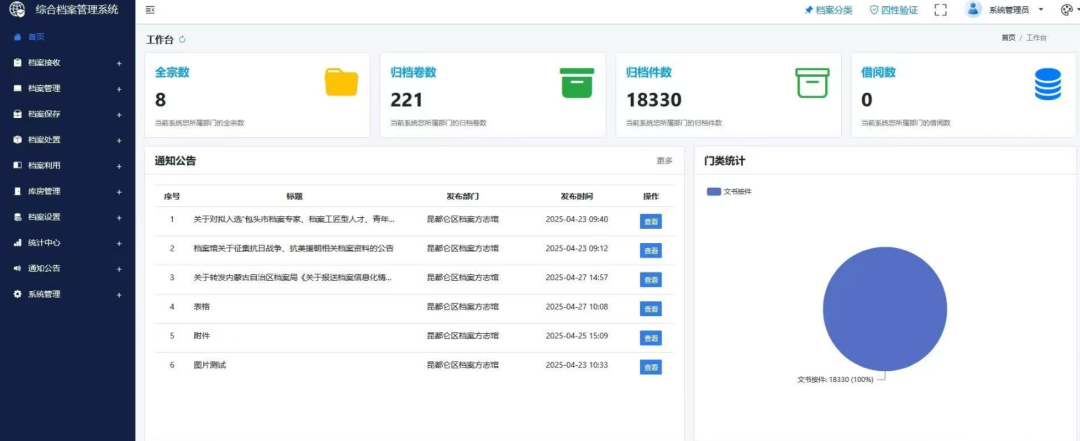Image resolution: width=1080 pixels, height=441 pixels.
Task: Click the yellow folder icon in 全宗数 card
Action: coord(342,82)
